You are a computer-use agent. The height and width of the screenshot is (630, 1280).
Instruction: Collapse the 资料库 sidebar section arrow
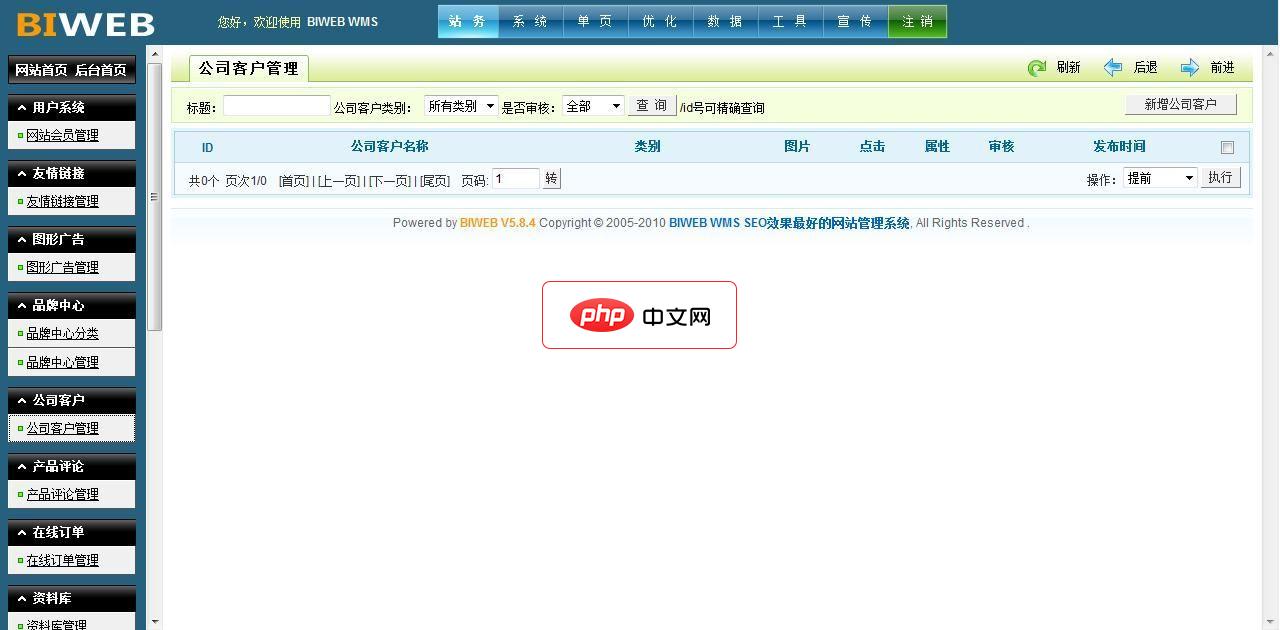tap(23, 598)
